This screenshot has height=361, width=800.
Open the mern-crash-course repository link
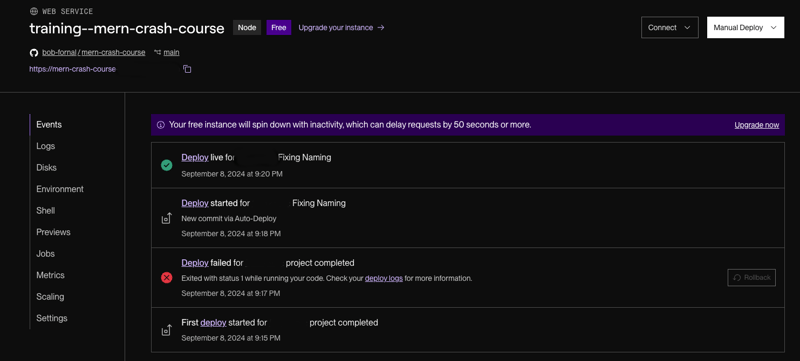(113, 53)
